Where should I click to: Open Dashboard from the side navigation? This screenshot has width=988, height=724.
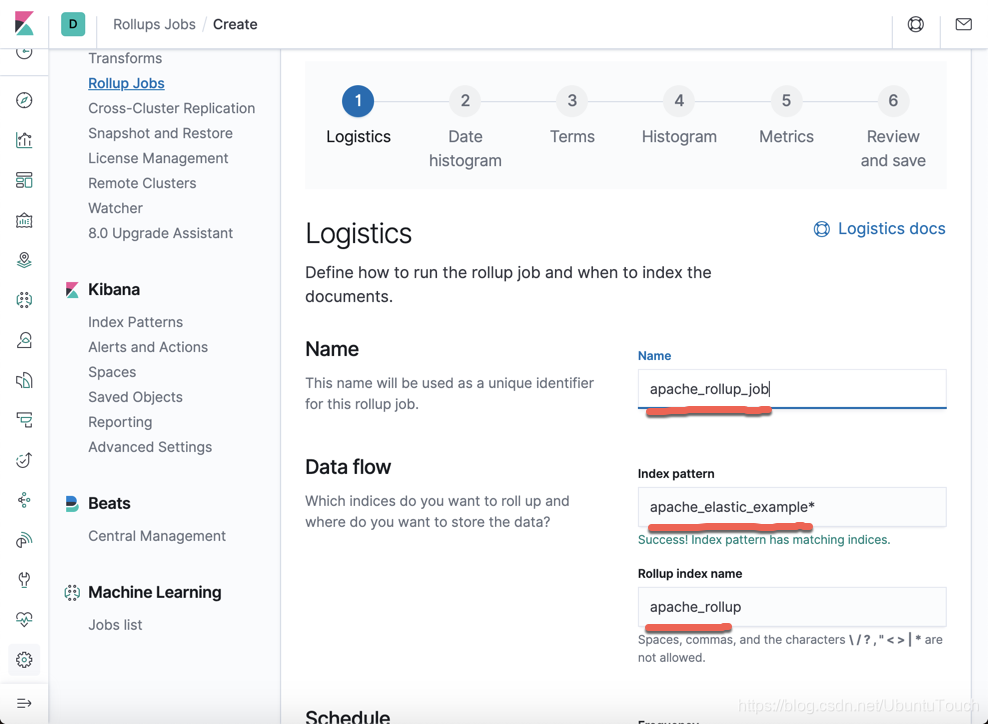pyautogui.click(x=24, y=180)
